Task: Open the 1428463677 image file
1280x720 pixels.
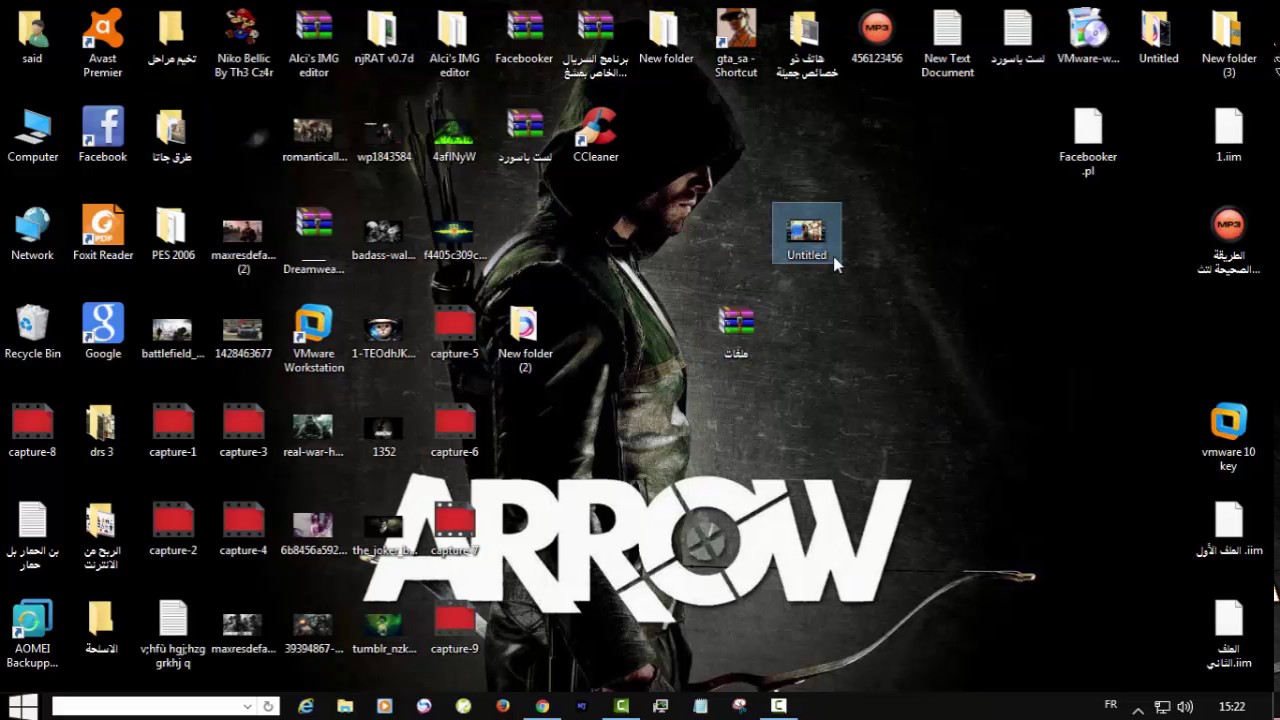Action: tap(243, 338)
